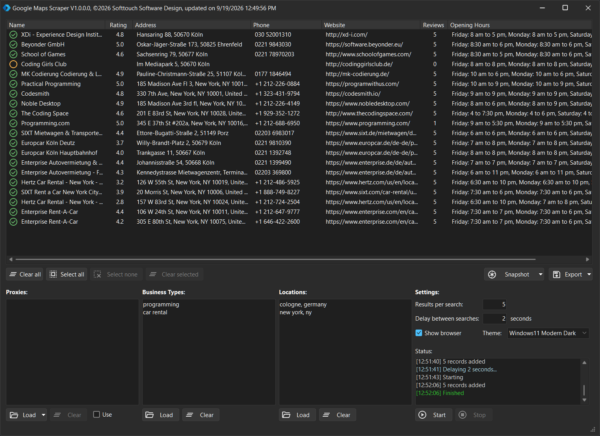Click the Status log scrollbar thumb

584,390
